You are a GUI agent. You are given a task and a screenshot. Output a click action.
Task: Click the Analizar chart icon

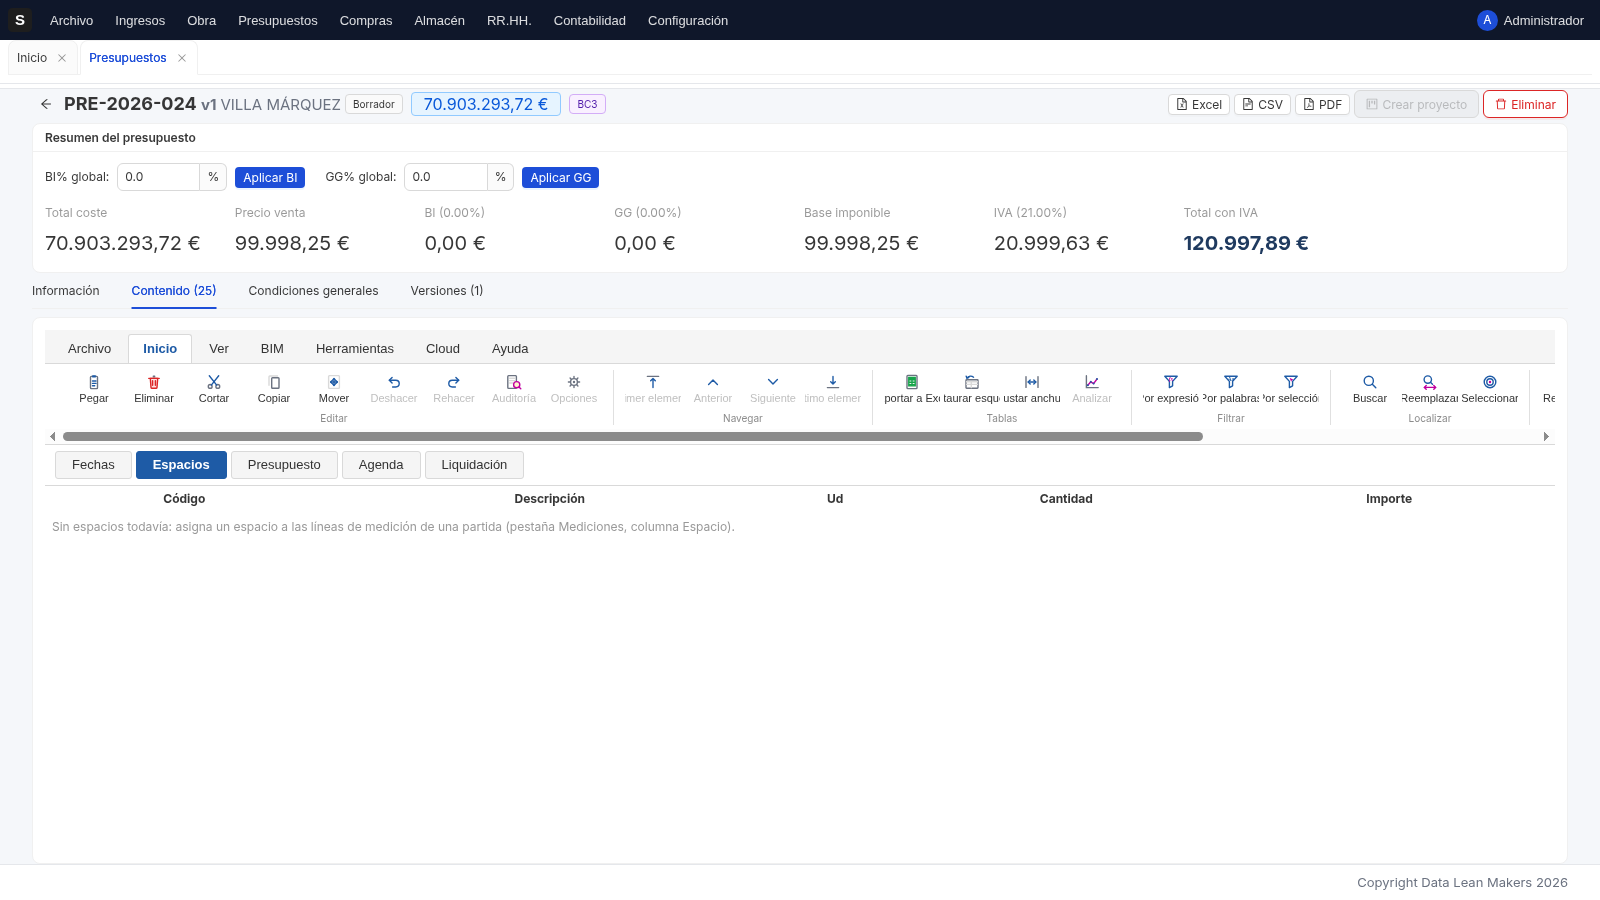[1092, 382]
